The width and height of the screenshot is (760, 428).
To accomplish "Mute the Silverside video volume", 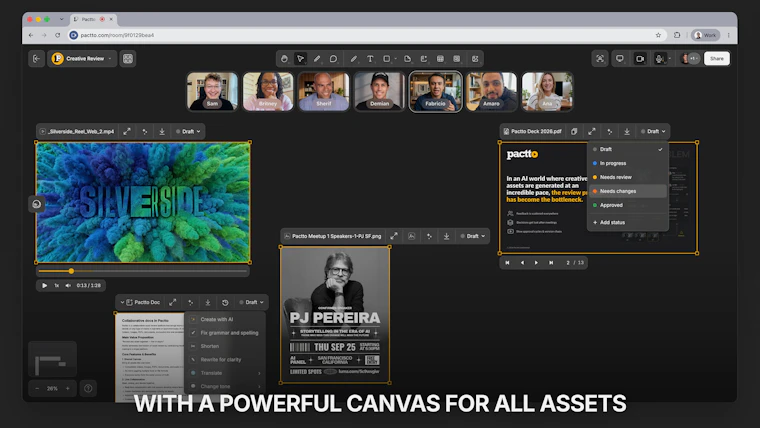I will point(68,285).
